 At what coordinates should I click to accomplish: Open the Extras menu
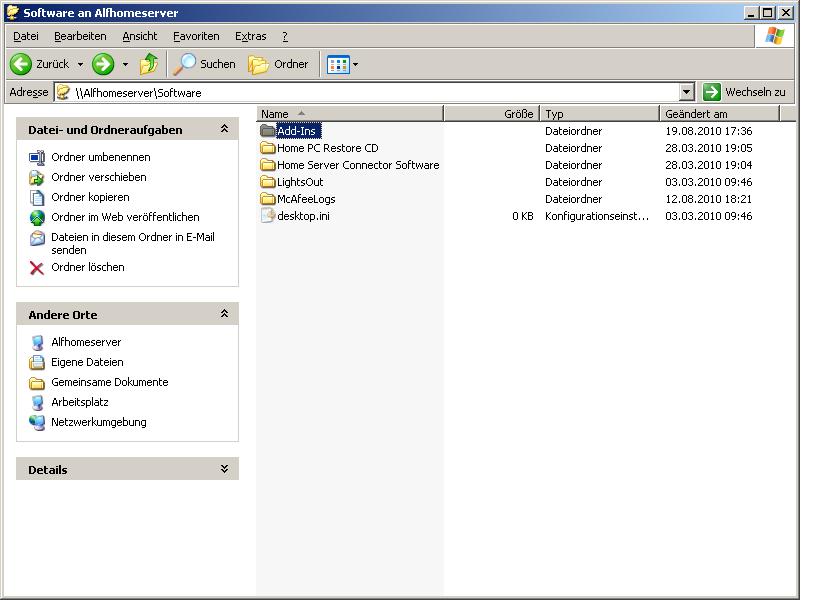coord(250,36)
